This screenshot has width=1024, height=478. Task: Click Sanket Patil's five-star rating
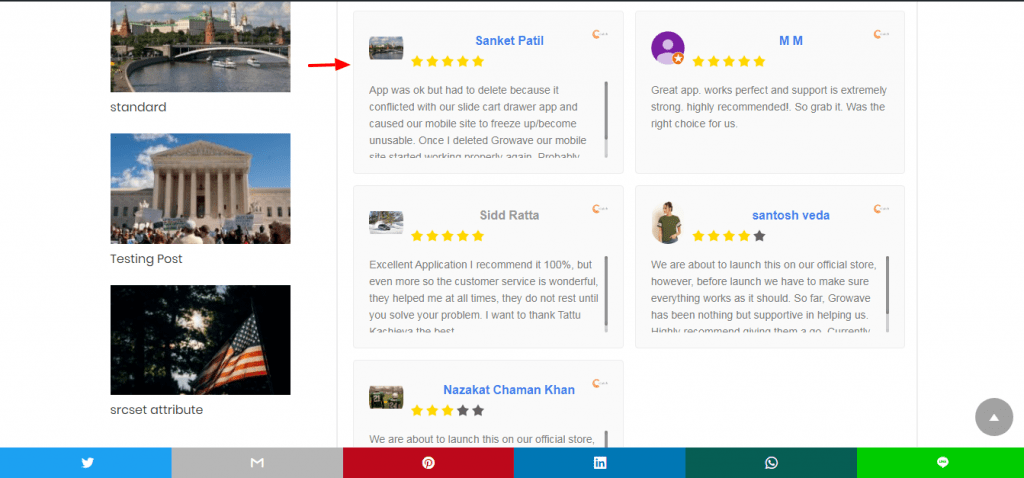(447, 61)
